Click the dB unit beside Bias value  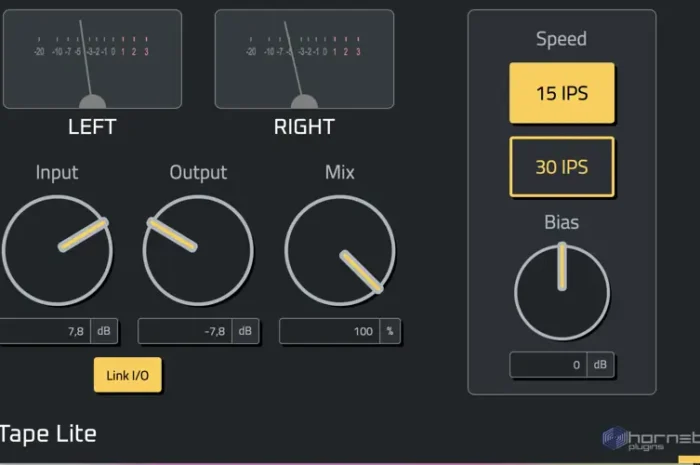click(600, 365)
